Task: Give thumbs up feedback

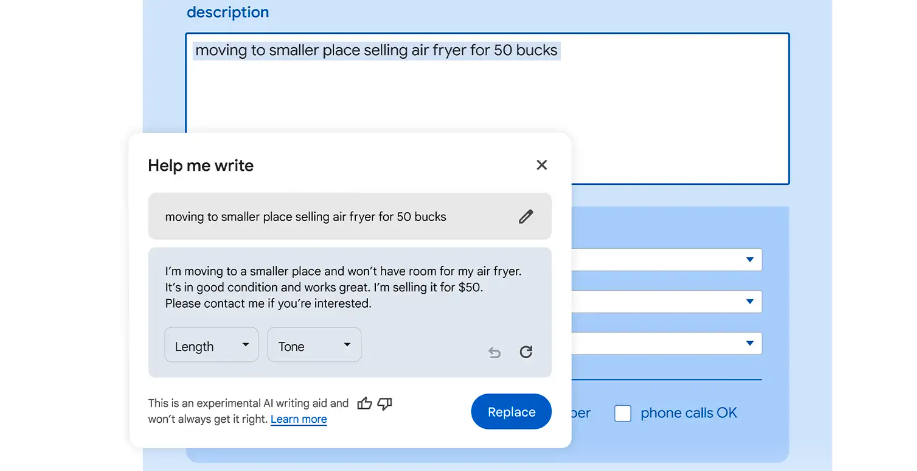Action: pyautogui.click(x=364, y=403)
